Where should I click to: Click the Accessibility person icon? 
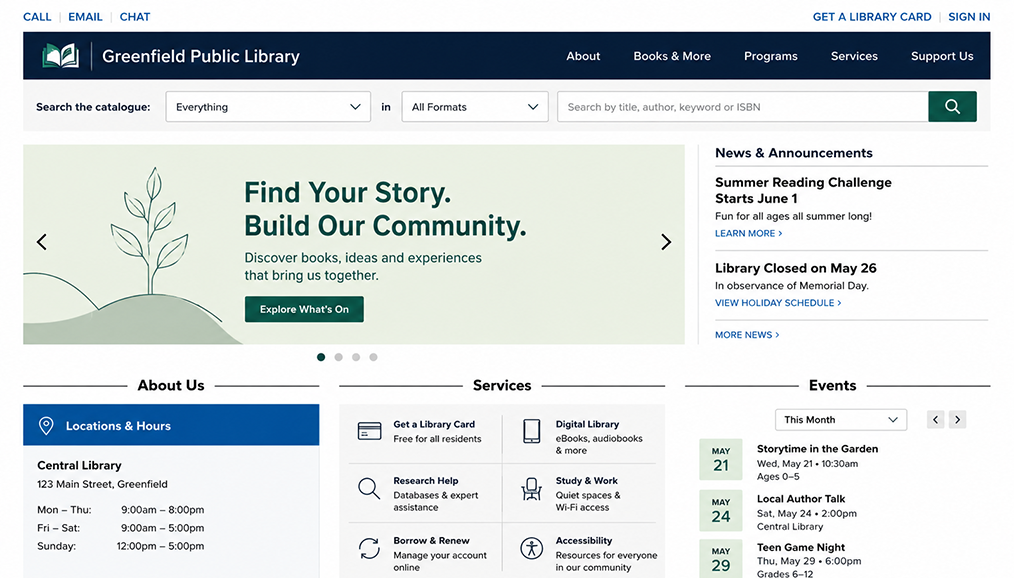(x=532, y=548)
